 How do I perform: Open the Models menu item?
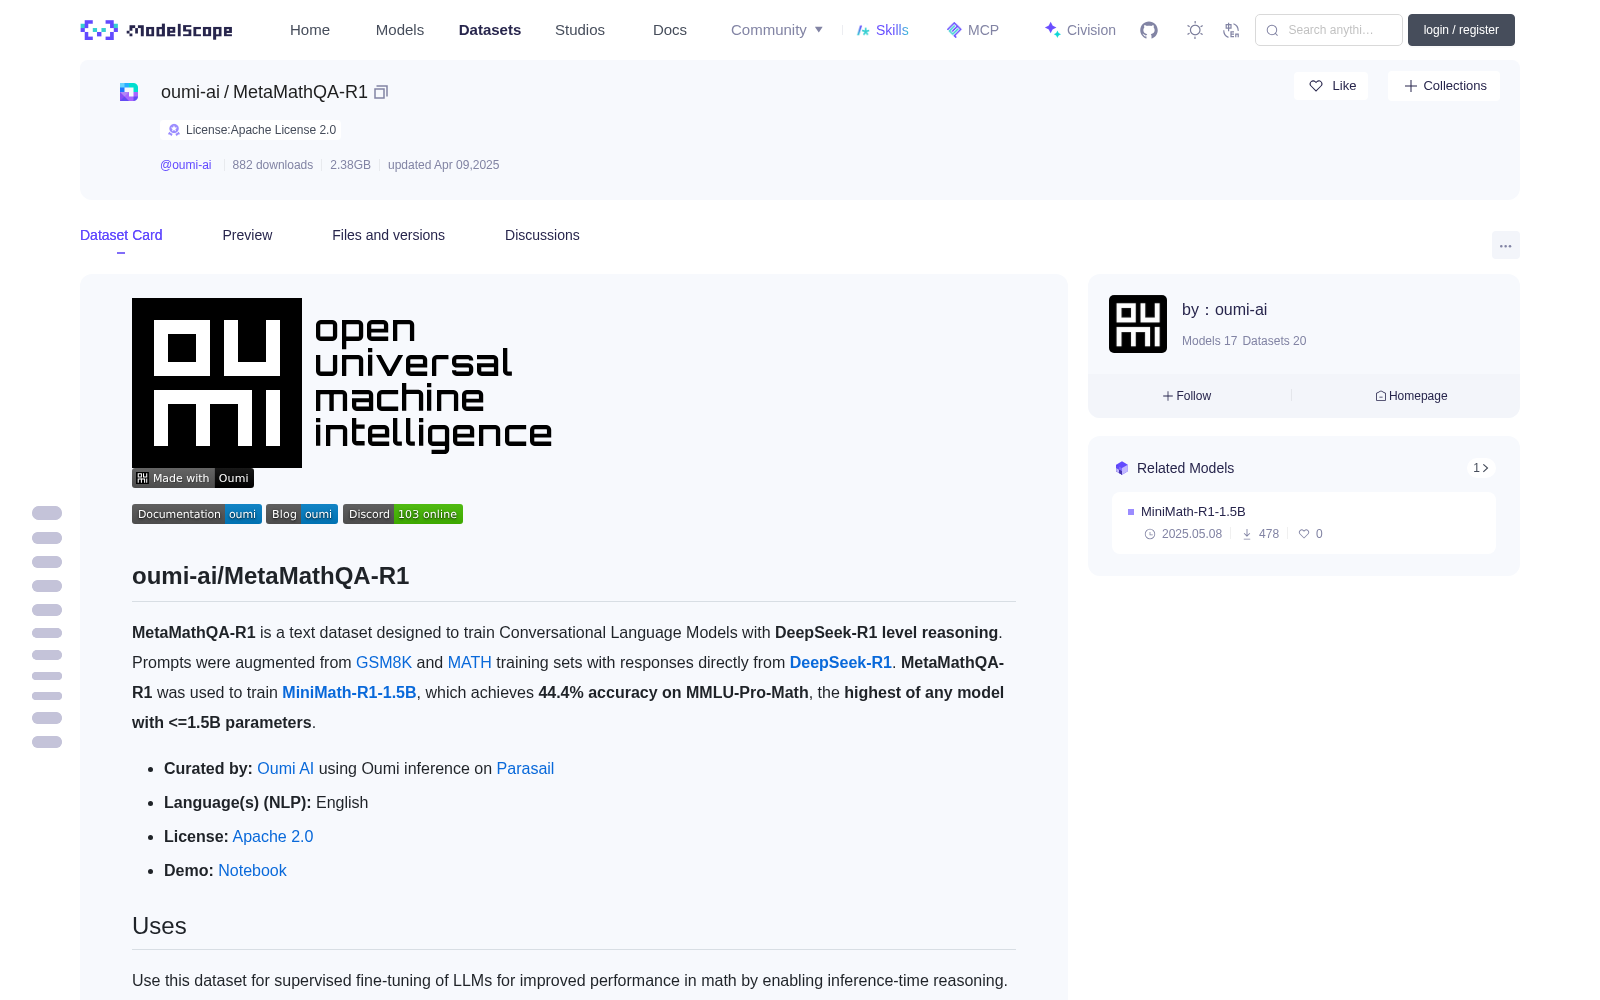coord(400,30)
